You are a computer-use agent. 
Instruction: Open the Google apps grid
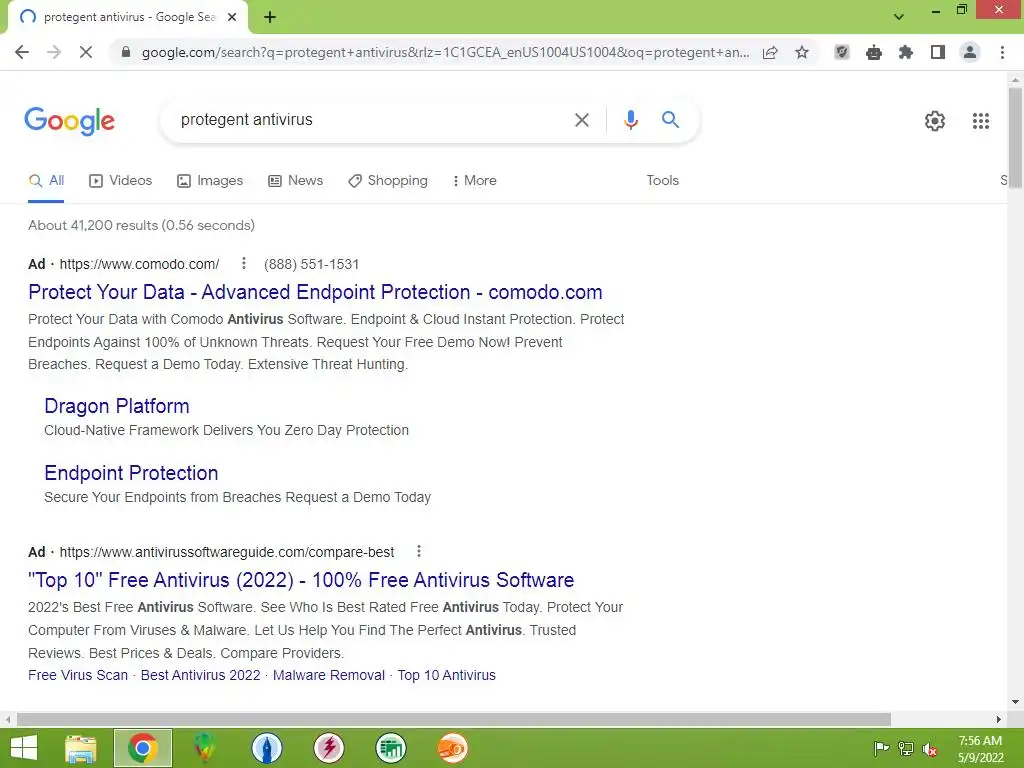(x=980, y=121)
